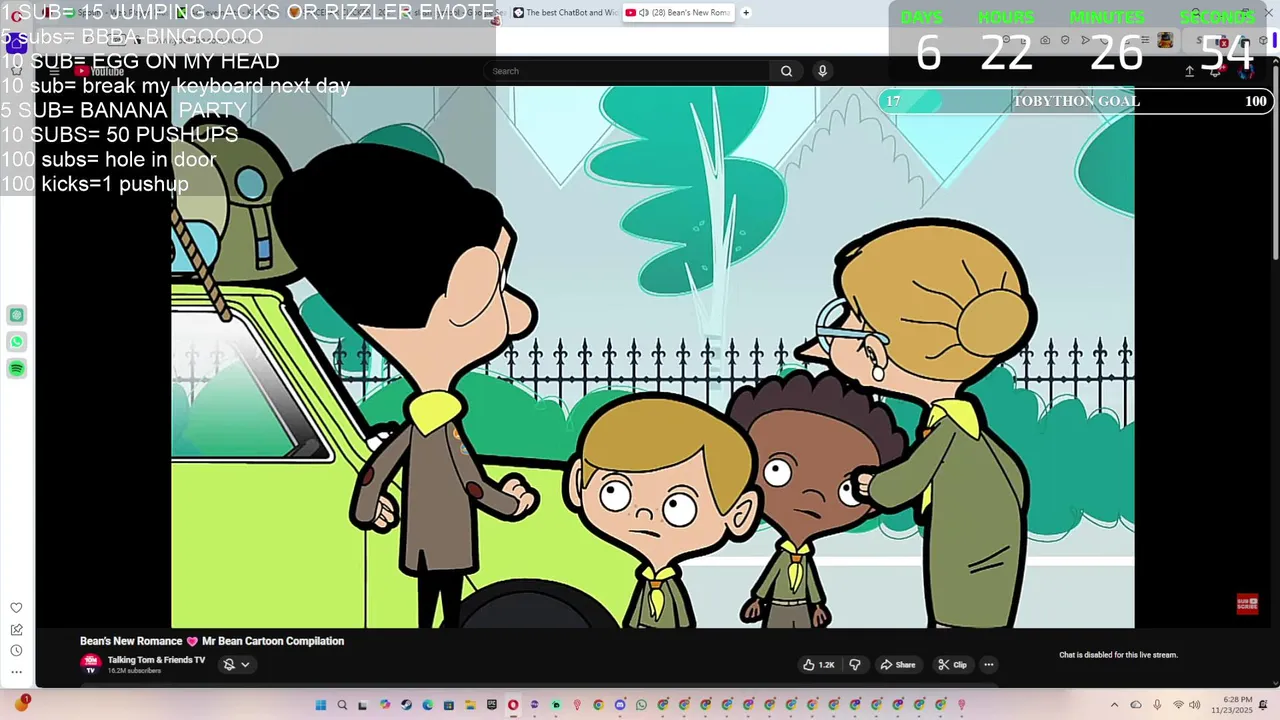
Task: Like the video with thumbs-up 1.2K button
Action: tap(819, 665)
